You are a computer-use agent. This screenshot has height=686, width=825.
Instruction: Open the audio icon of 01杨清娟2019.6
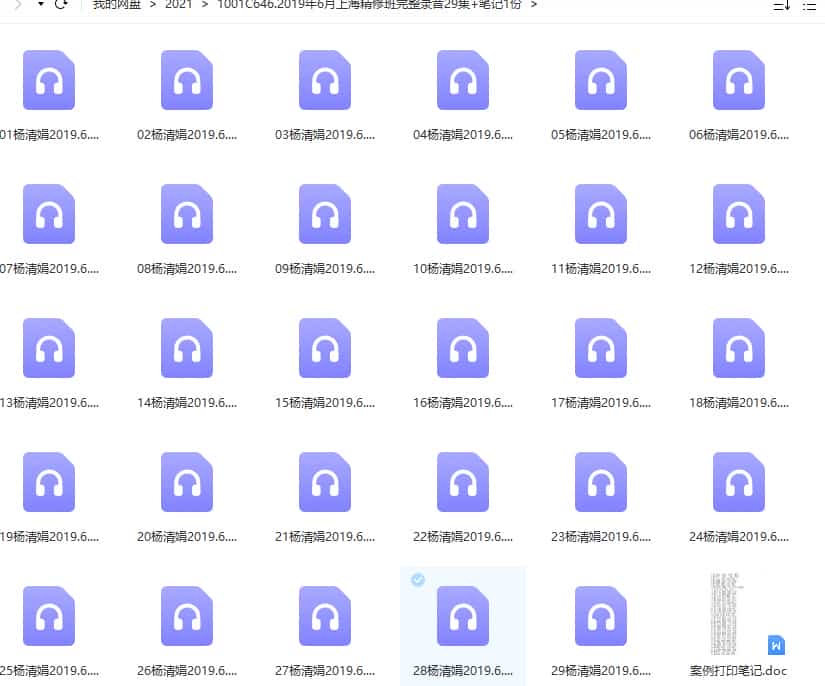[x=48, y=80]
